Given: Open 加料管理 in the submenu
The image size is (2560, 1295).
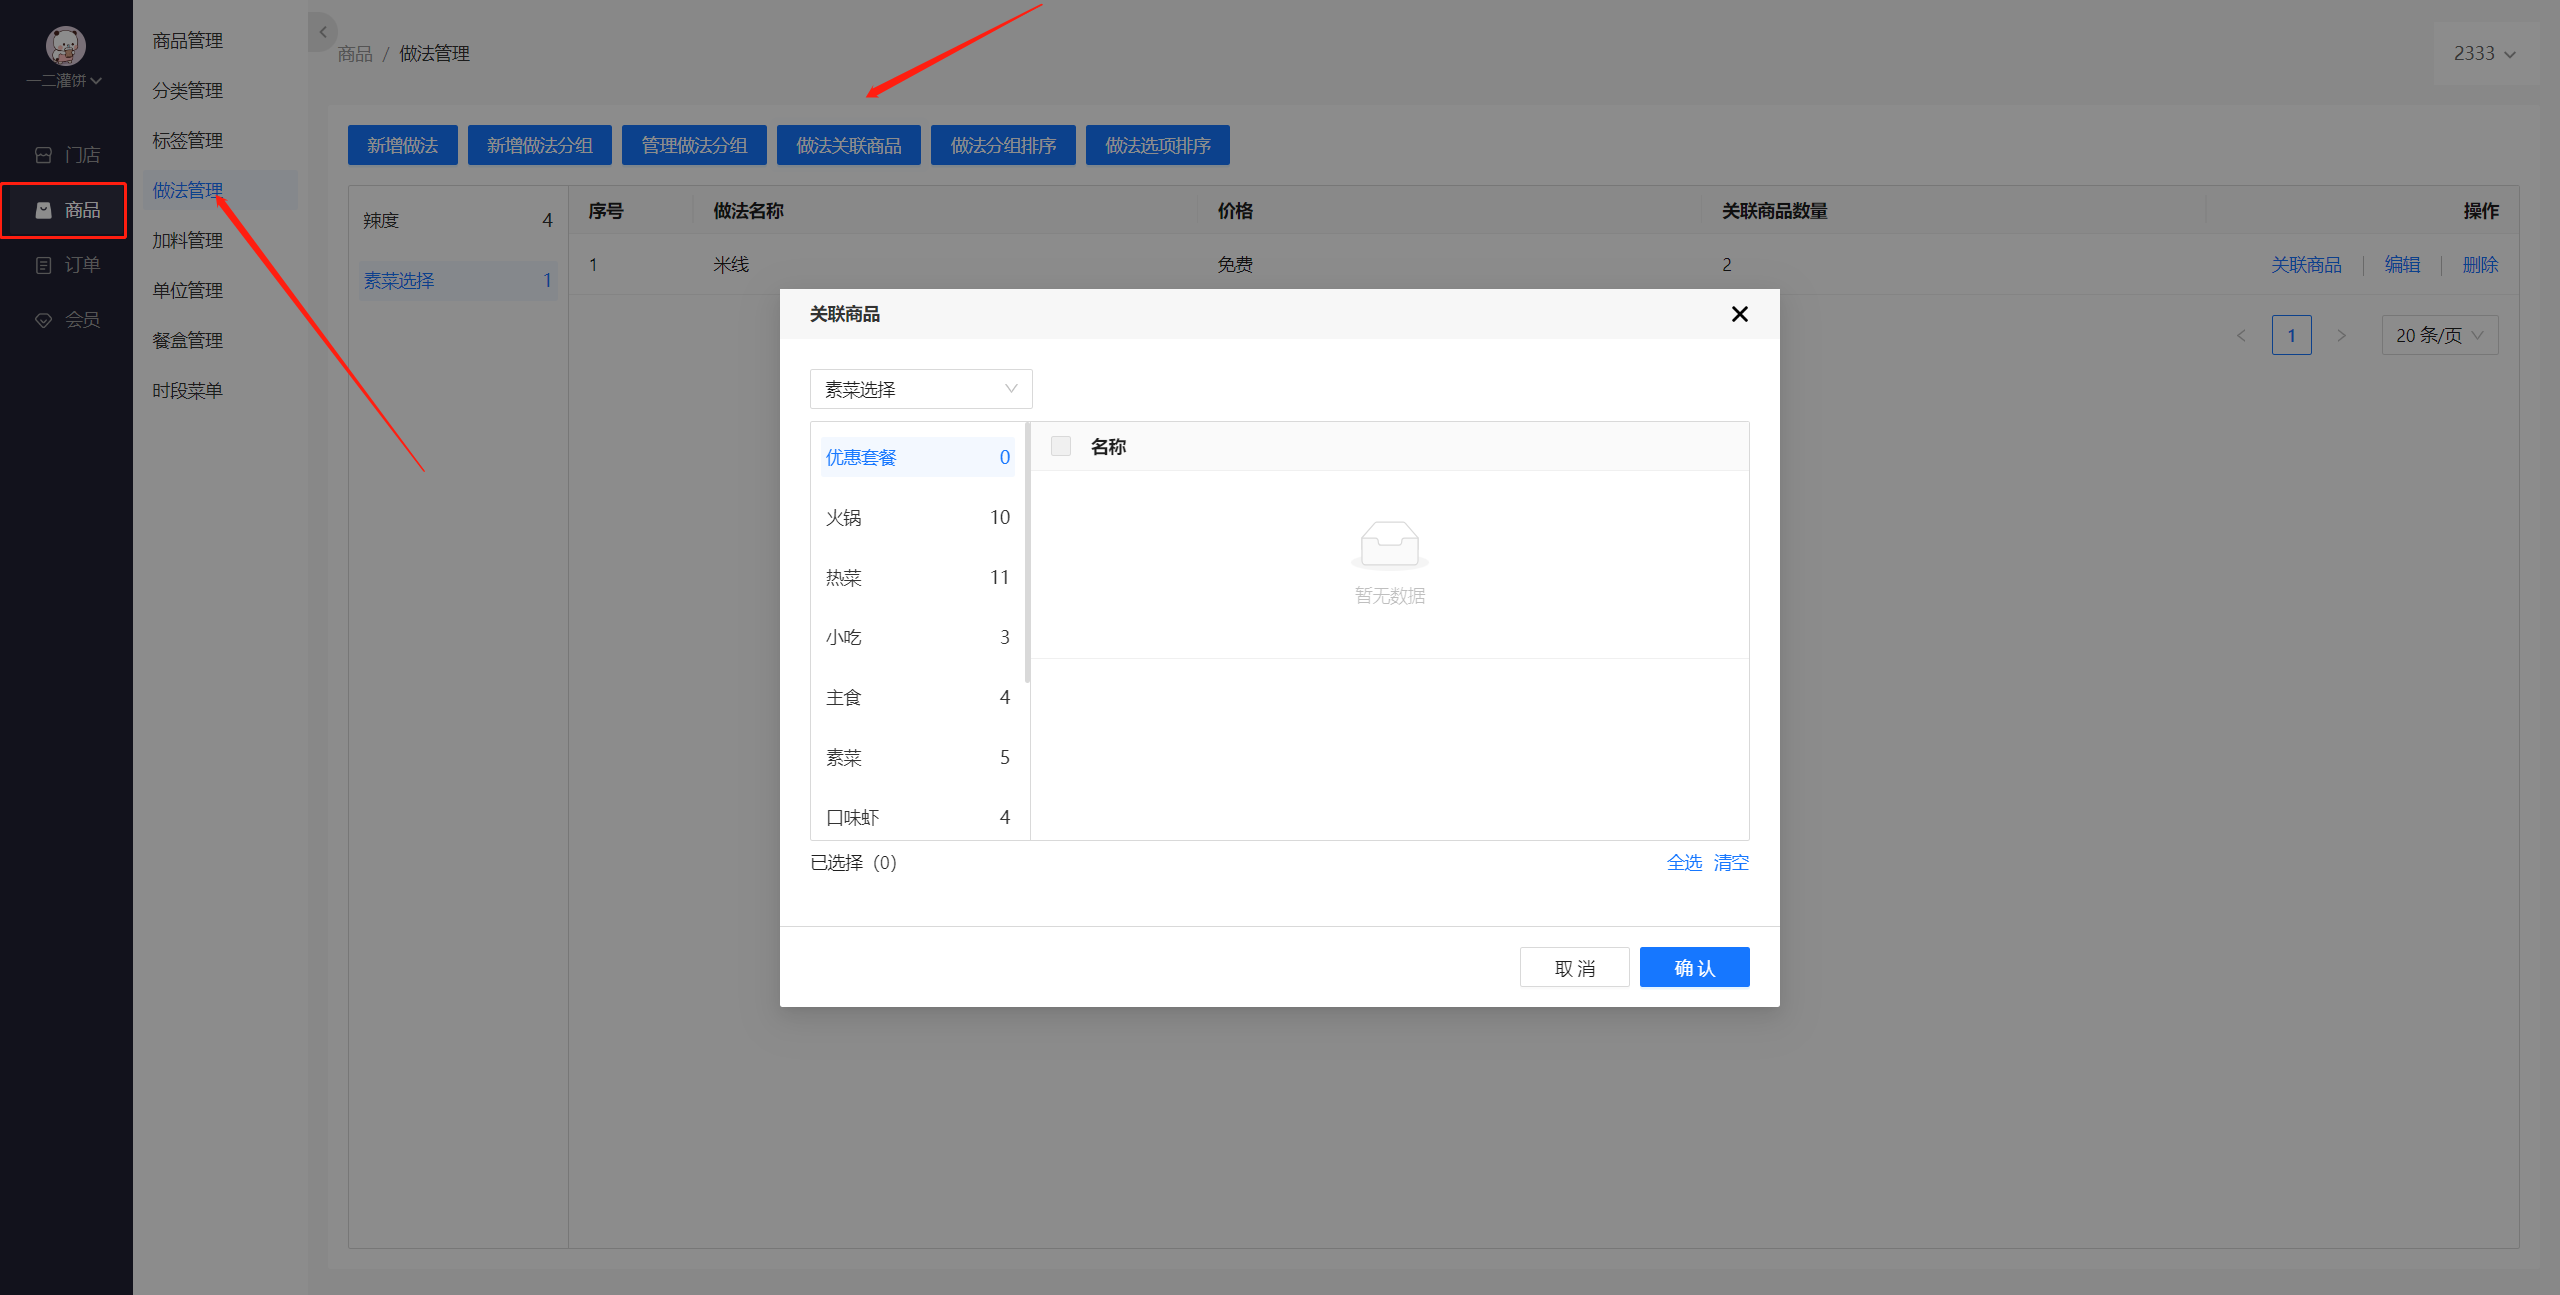Looking at the screenshot, I should pos(188,240).
